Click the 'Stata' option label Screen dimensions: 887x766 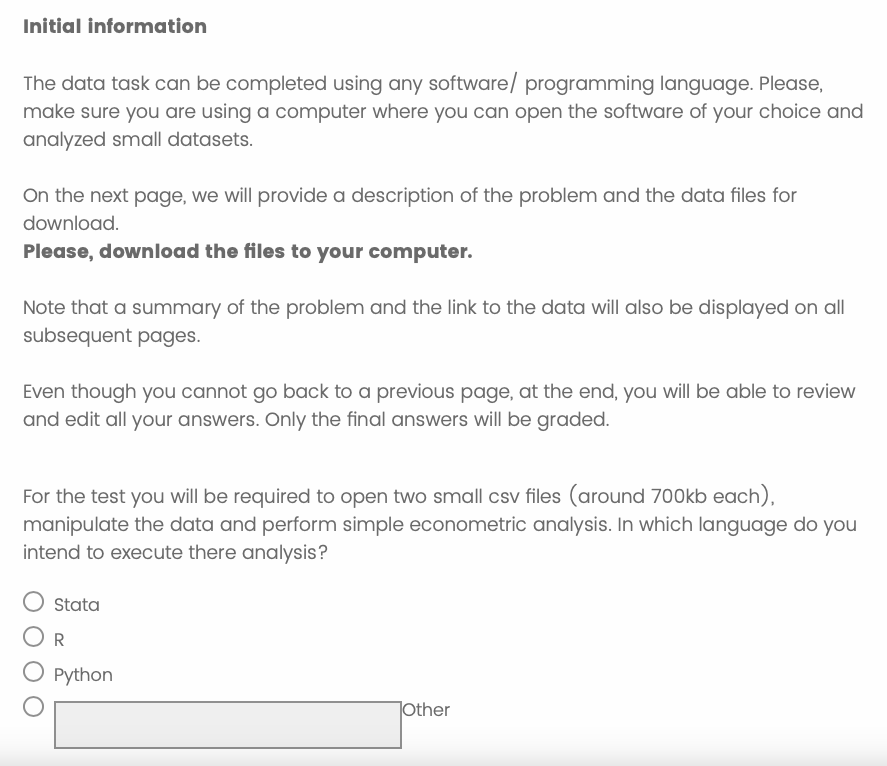[77, 605]
